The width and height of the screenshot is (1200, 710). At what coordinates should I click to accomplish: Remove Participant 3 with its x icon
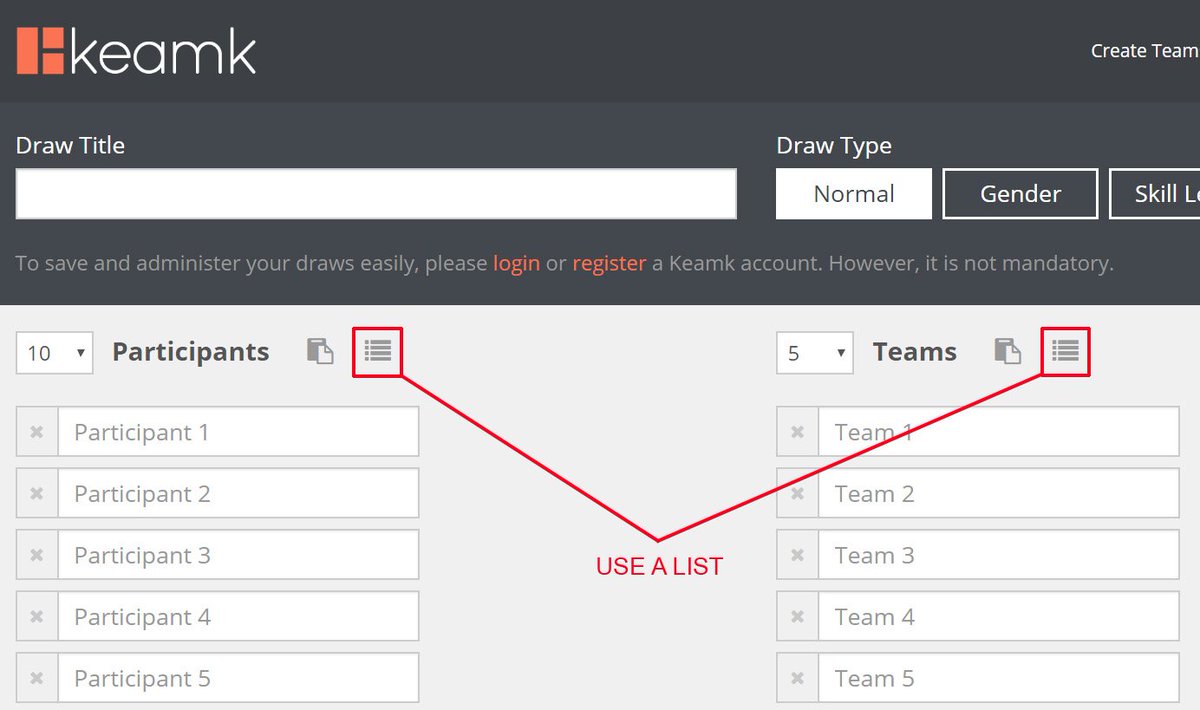tap(37, 555)
